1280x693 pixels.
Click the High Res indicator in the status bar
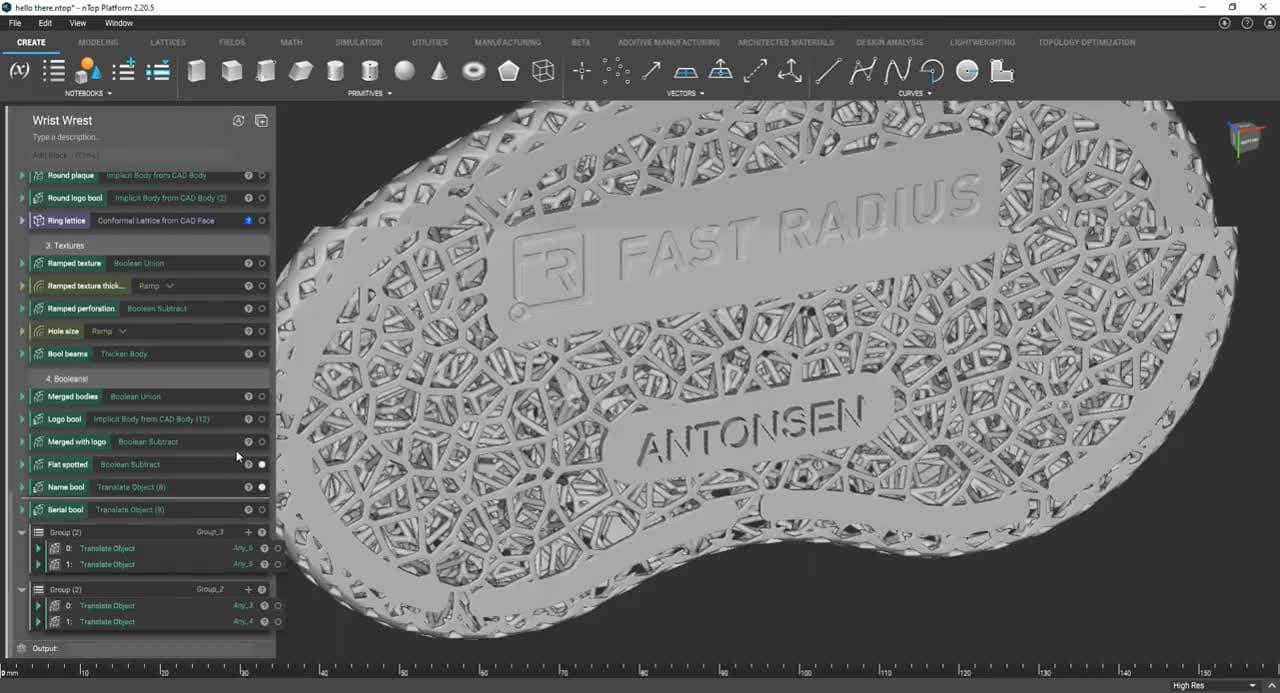pyautogui.click(x=1187, y=685)
